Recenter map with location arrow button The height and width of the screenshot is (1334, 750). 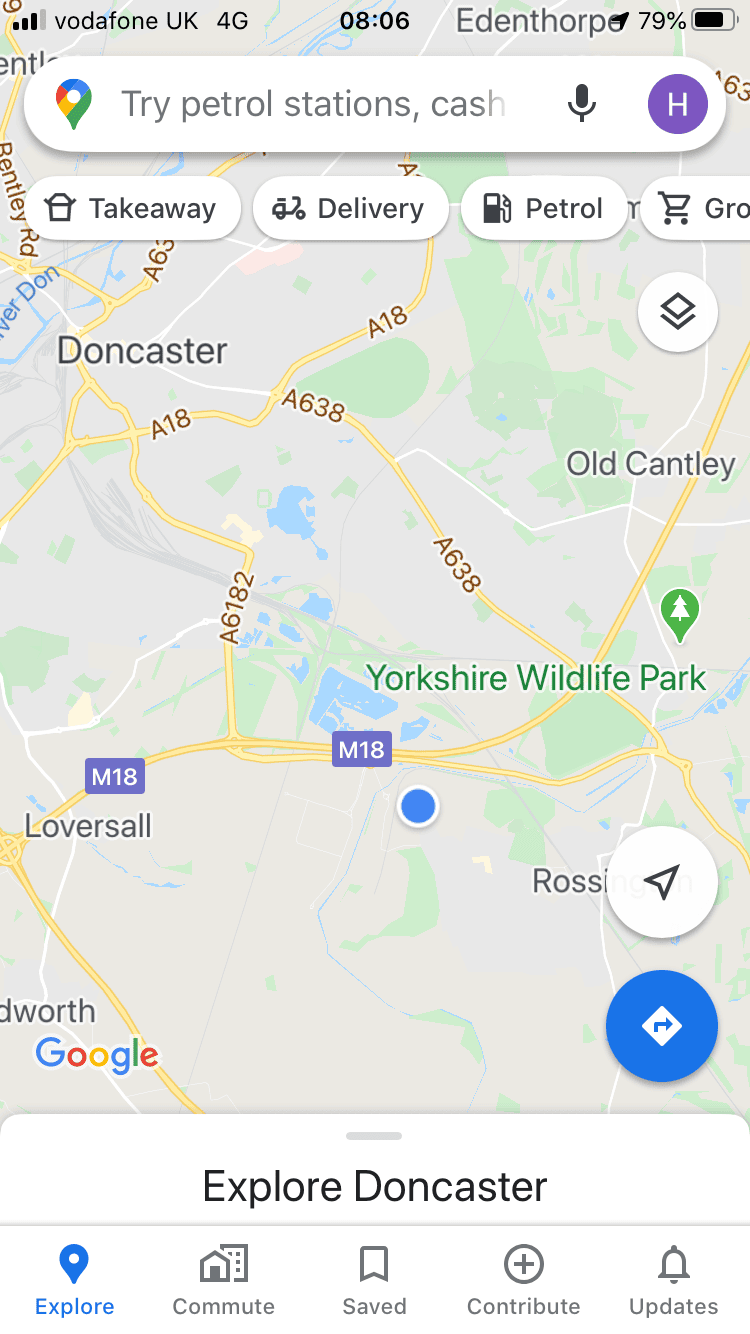click(662, 882)
